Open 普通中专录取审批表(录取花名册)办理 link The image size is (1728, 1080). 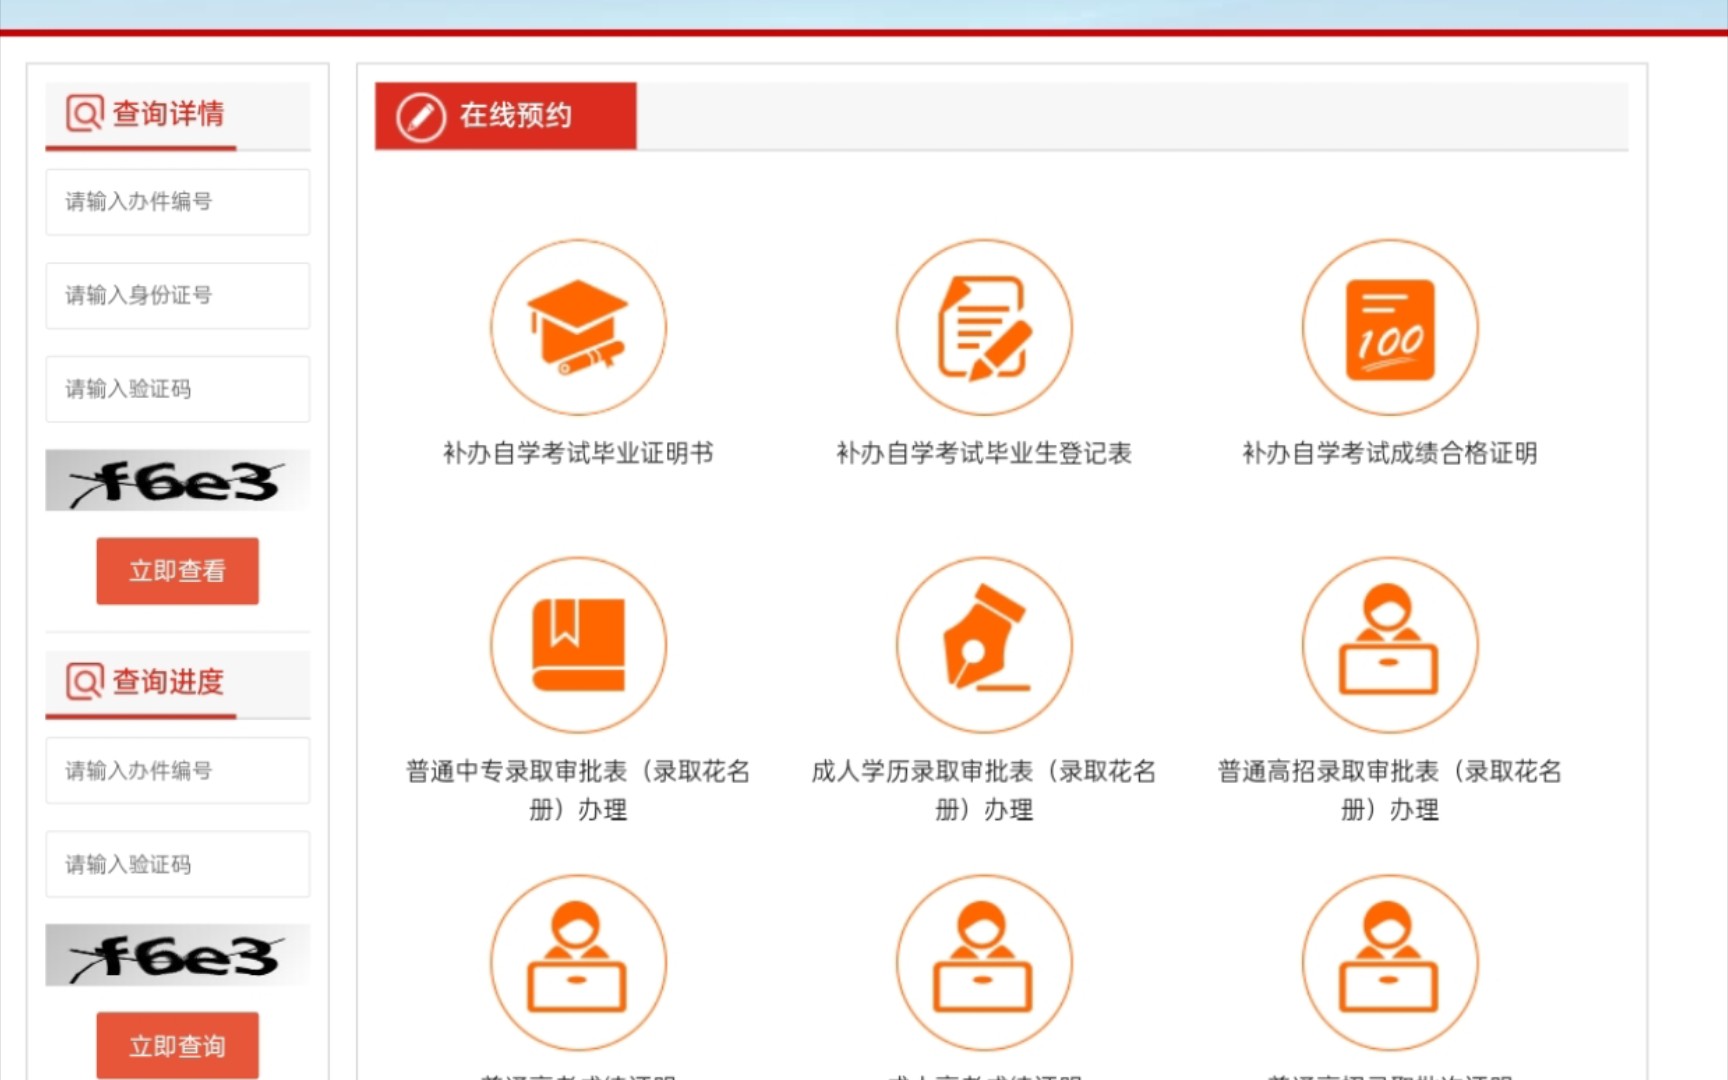(x=578, y=790)
